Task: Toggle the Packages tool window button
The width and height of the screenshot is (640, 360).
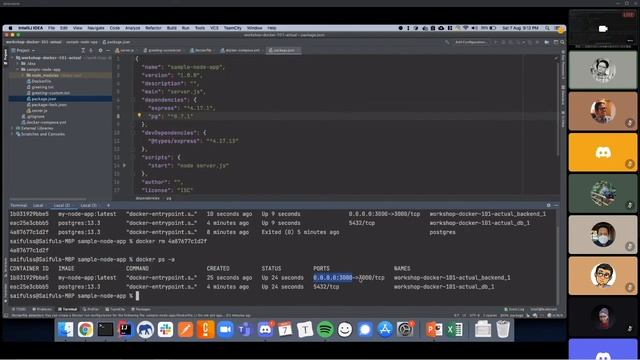Action: click(x=141, y=309)
